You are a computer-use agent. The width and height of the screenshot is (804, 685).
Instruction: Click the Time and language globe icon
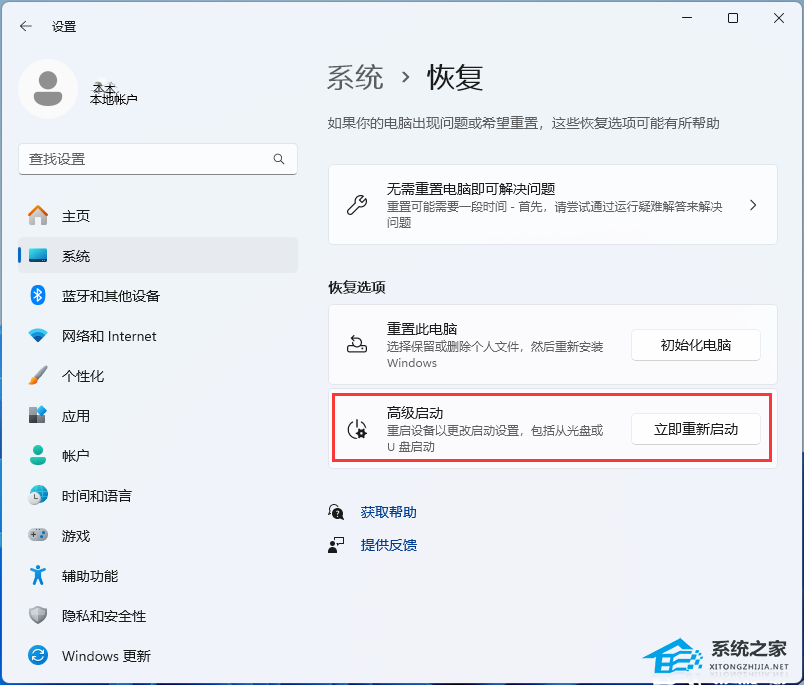38,495
